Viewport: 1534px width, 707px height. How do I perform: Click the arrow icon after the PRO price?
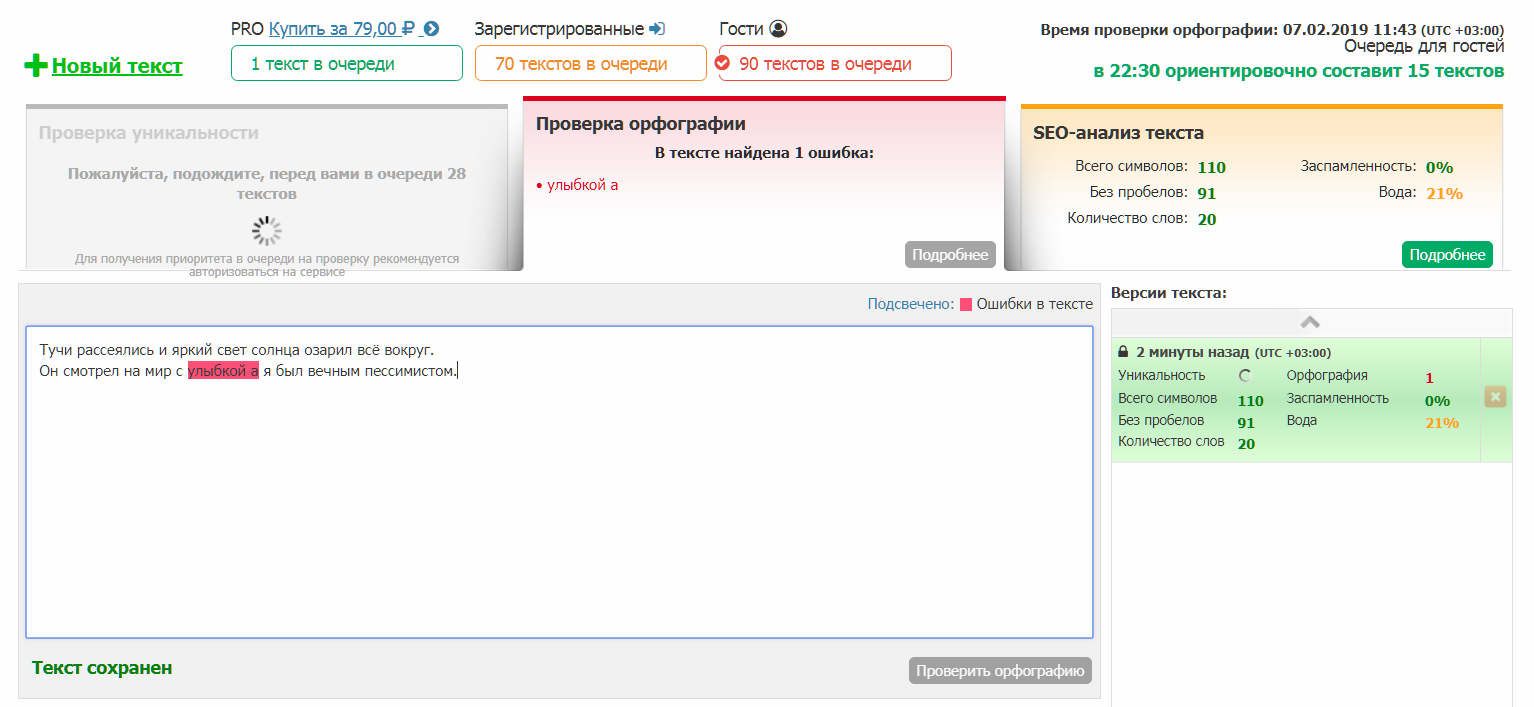(432, 29)
